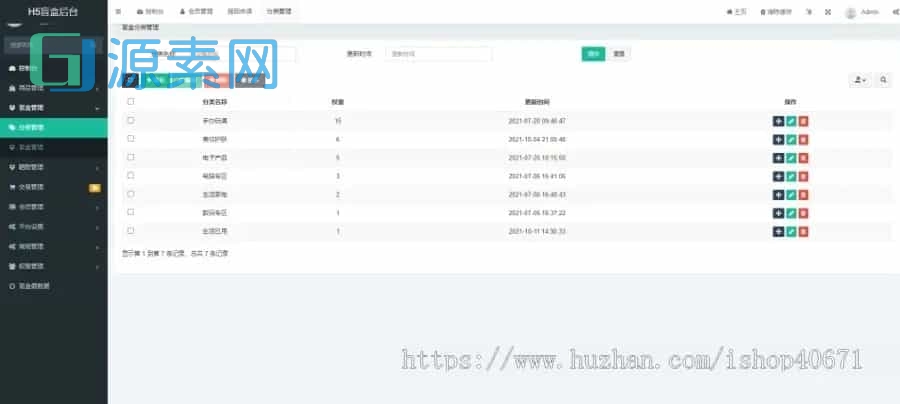Viewport: 900px width, 404px height.
Task: Select the active 分类管理 top tab
Action: point(280,11)
